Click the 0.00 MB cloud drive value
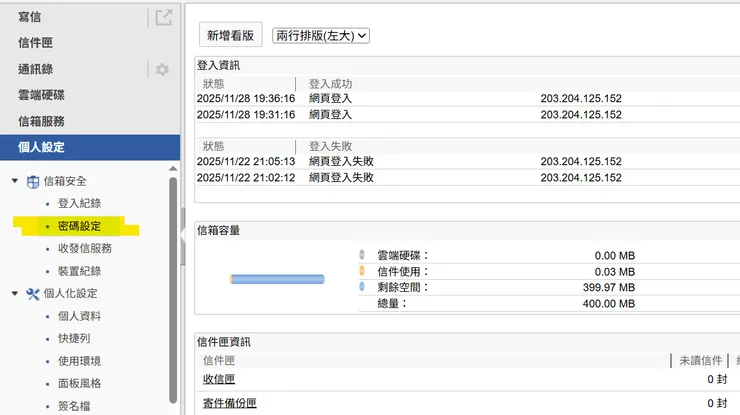The height and width of the screenshot is (415, 740). click(x=615, y=256)
